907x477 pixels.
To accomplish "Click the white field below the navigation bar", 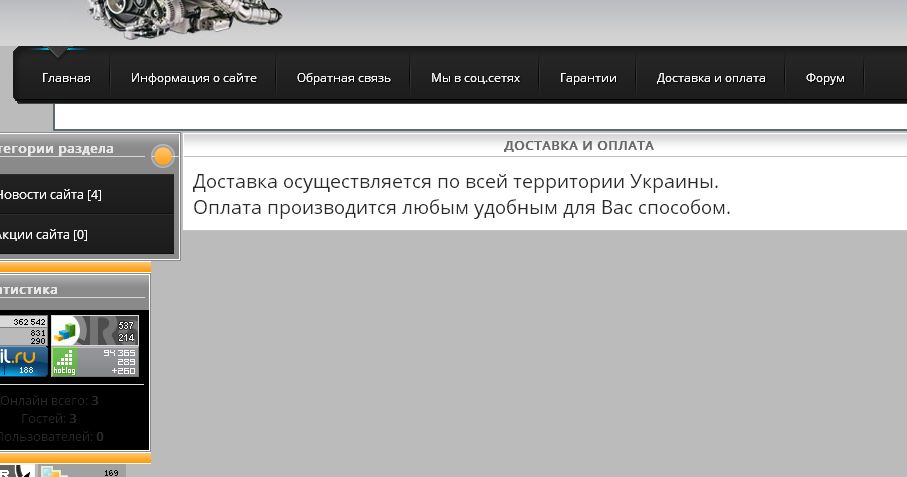I will pyautogui.click(x=480, y=117).
